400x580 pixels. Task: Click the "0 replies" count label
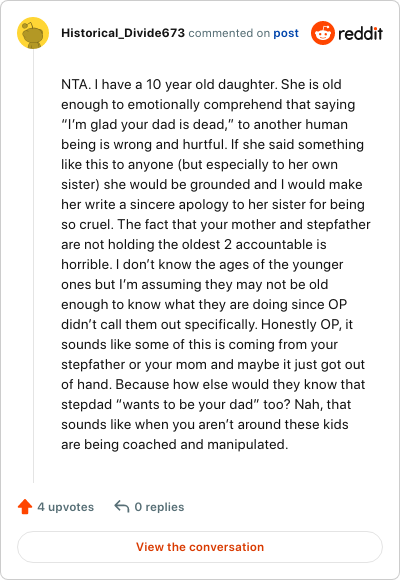tap(159, 507)
